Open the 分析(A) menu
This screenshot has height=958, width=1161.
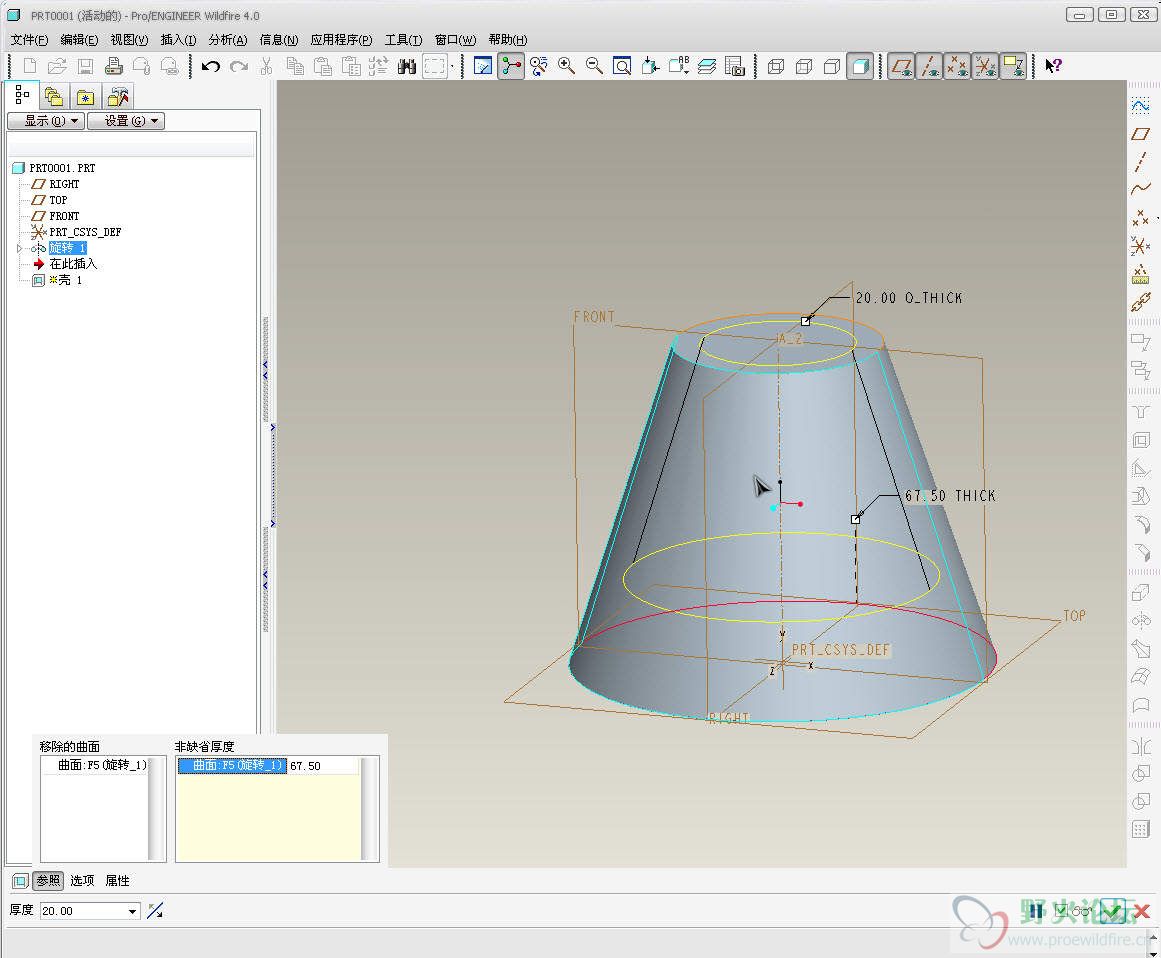[228, 40]
